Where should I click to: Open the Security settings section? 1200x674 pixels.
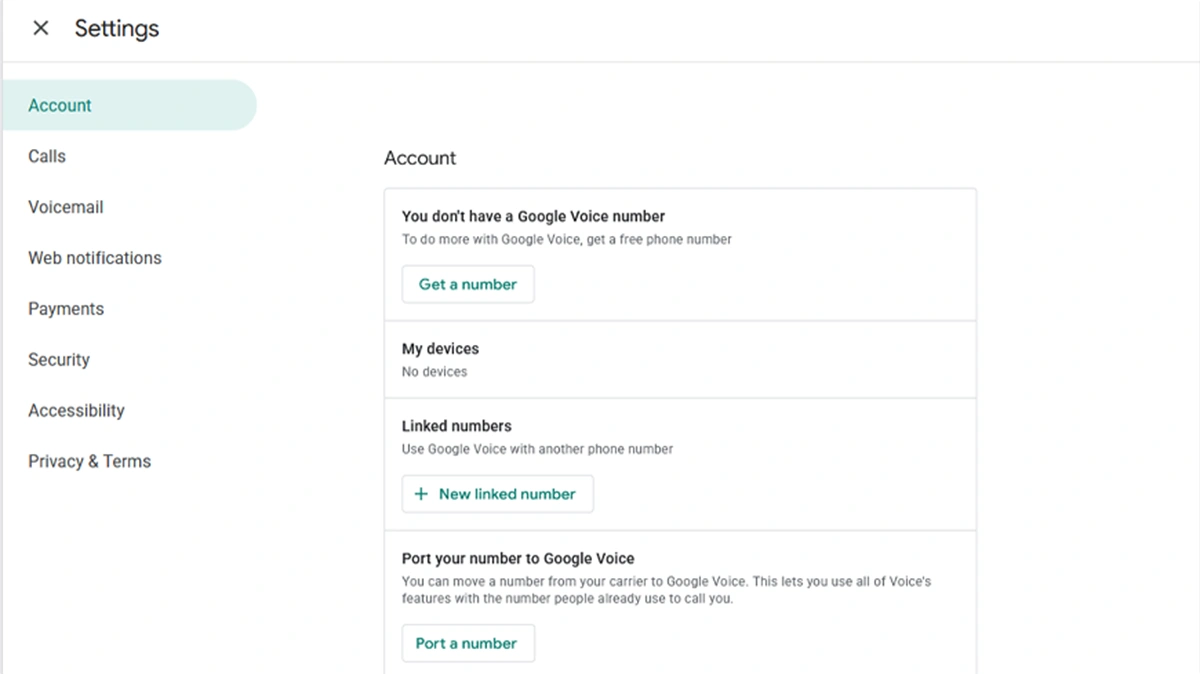pyautogui.click(x=59, y=360)
